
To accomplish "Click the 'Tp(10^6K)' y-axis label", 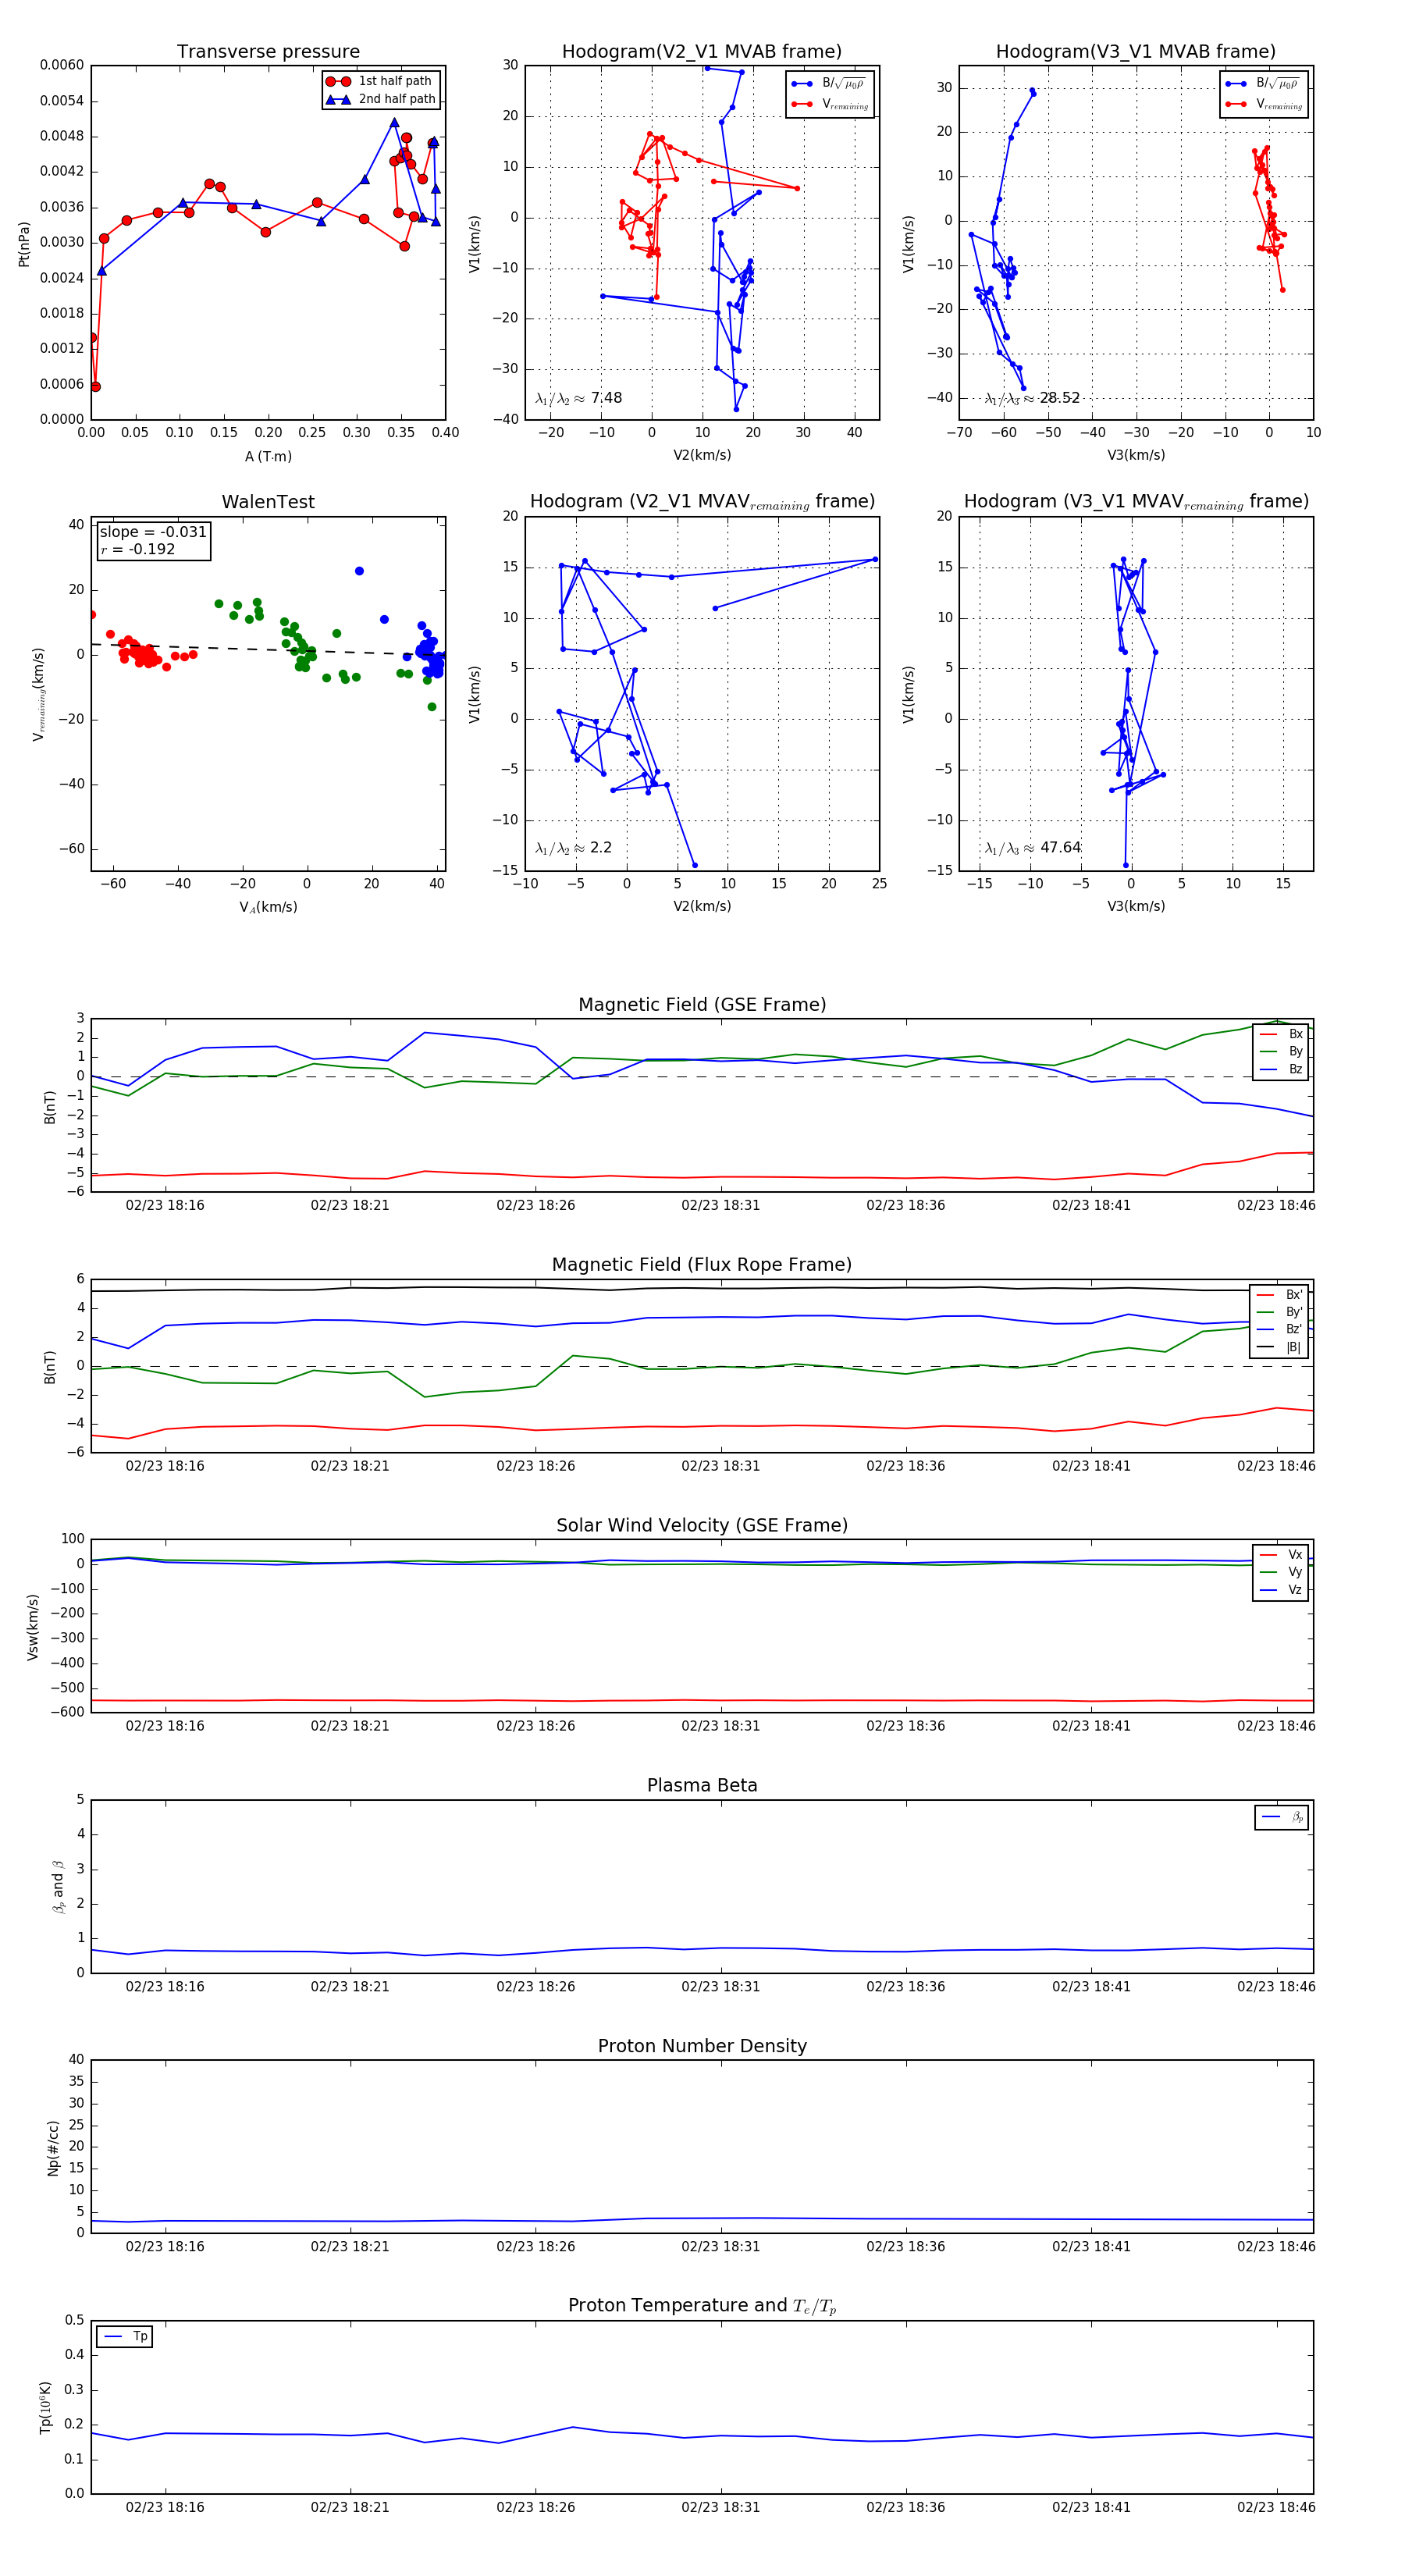I will click(x=46, y=2408).
